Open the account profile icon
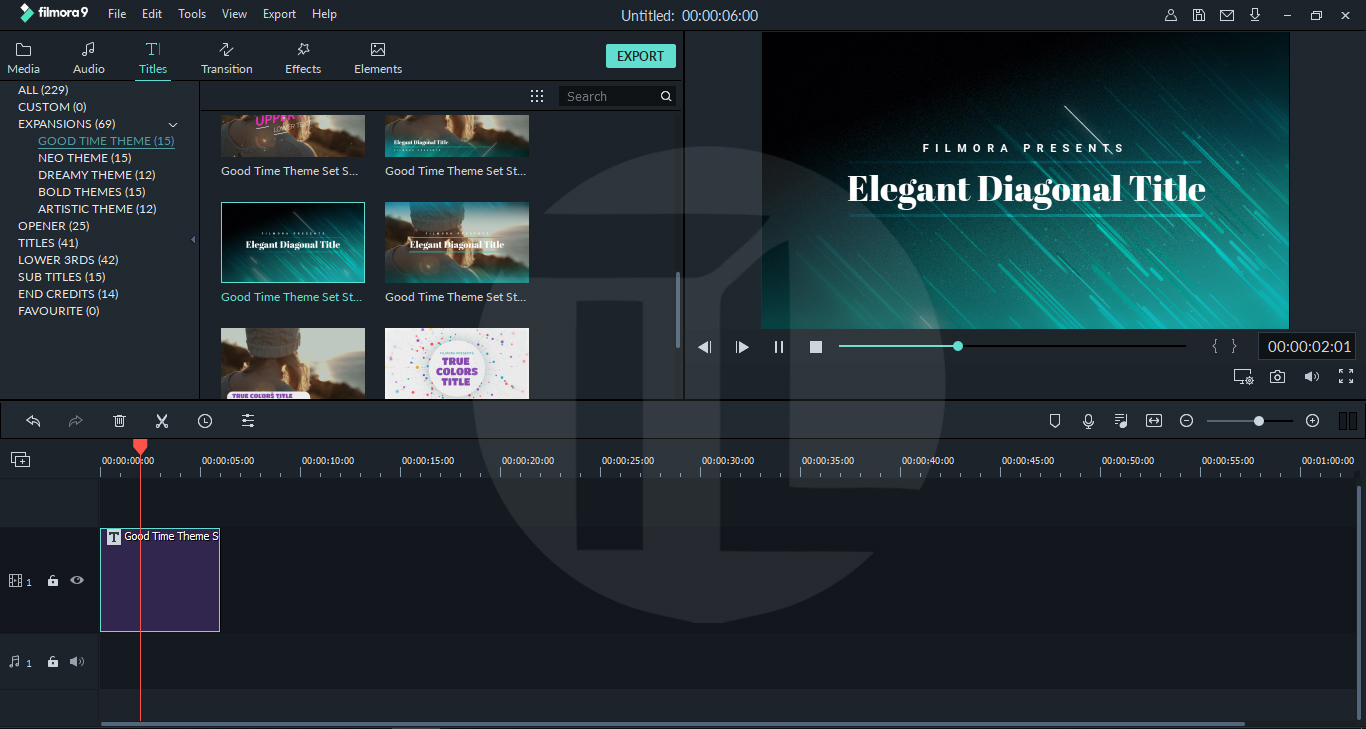 pos(1171,15)
